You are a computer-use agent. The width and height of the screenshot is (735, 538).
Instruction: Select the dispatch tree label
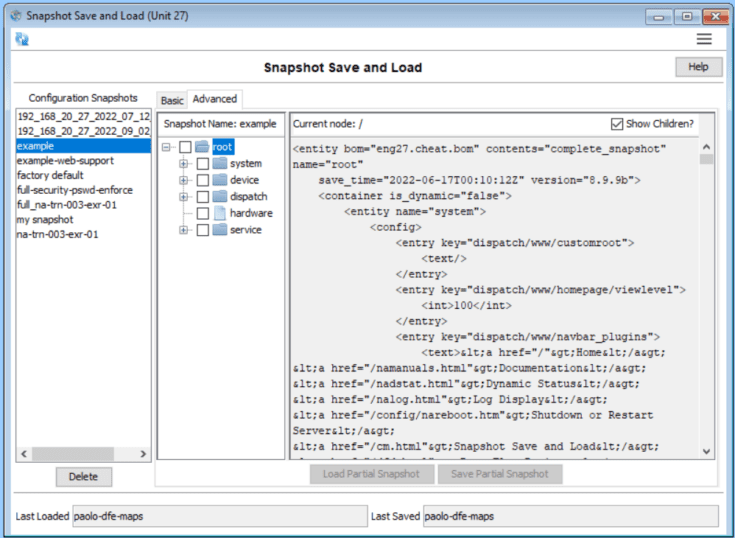click(248, 197)
